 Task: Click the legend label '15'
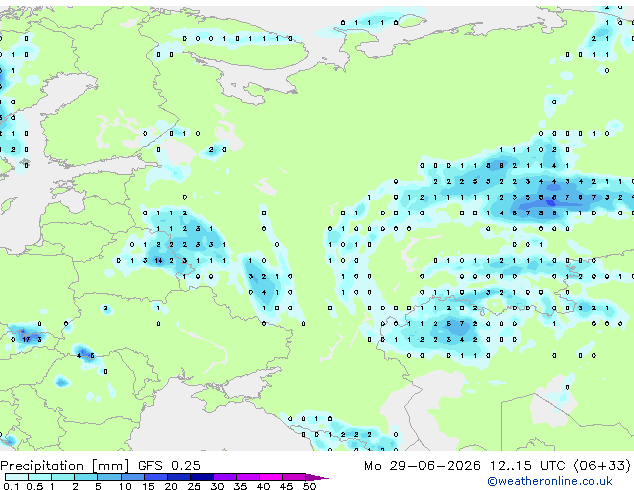148,486
